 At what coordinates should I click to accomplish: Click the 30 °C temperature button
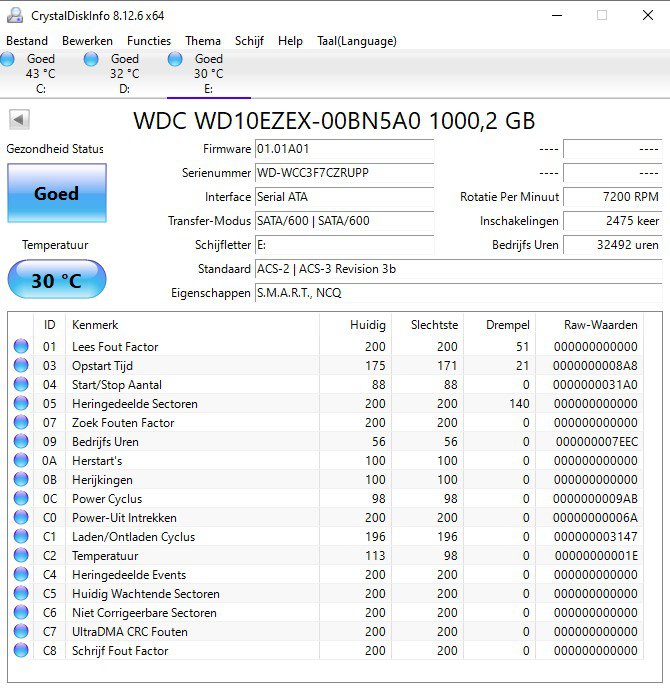[57, 279]
